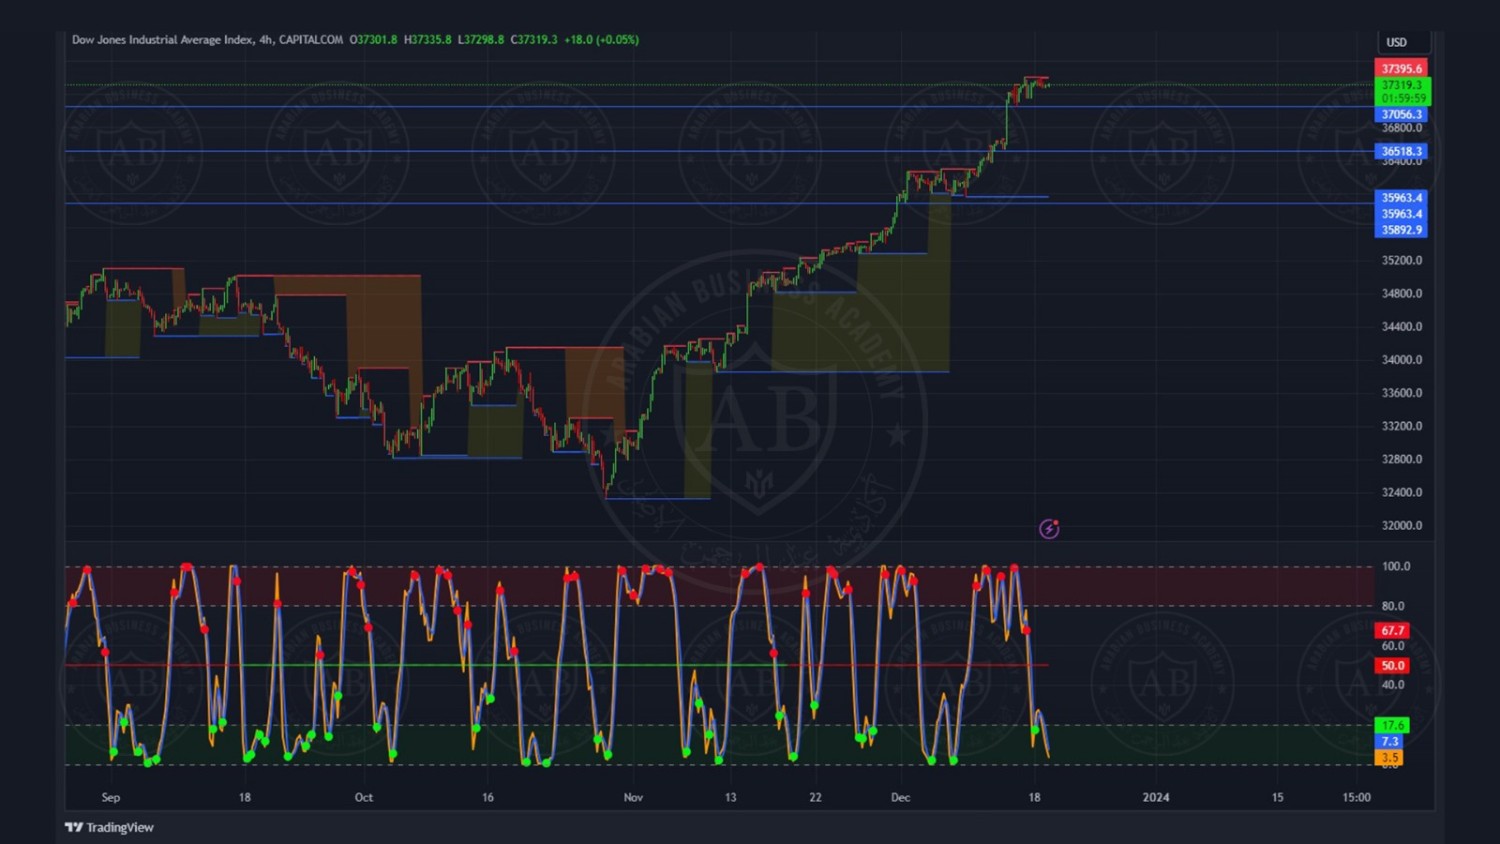The height and width of the screenshot is (844, 1500).
Task: Click the low value L37298.8
Action: coord(481,40)
